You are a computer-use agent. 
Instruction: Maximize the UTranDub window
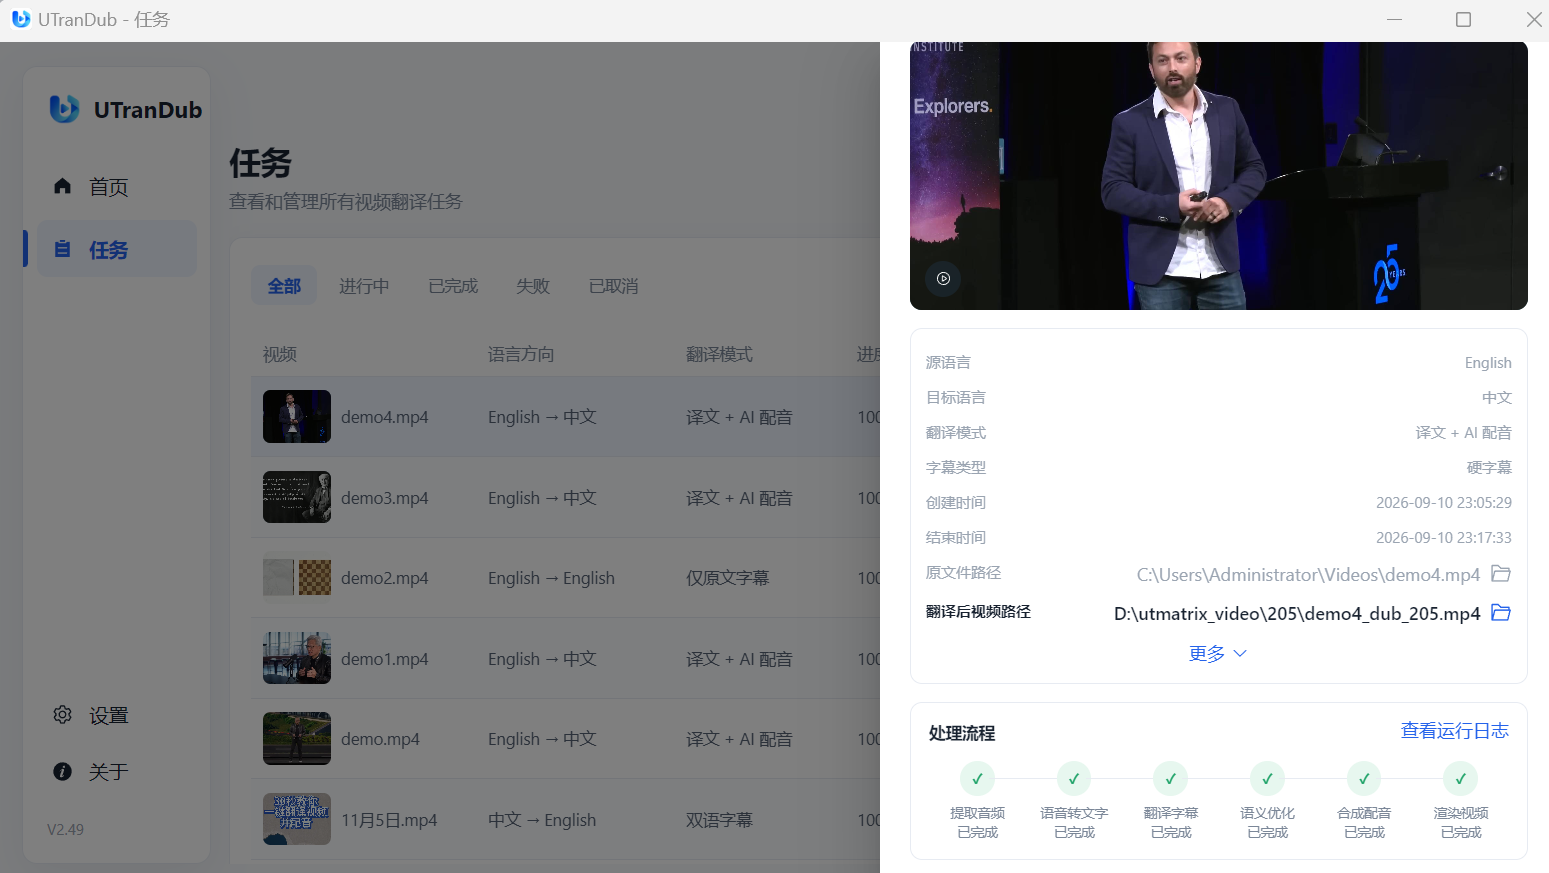coord(1463,20)
